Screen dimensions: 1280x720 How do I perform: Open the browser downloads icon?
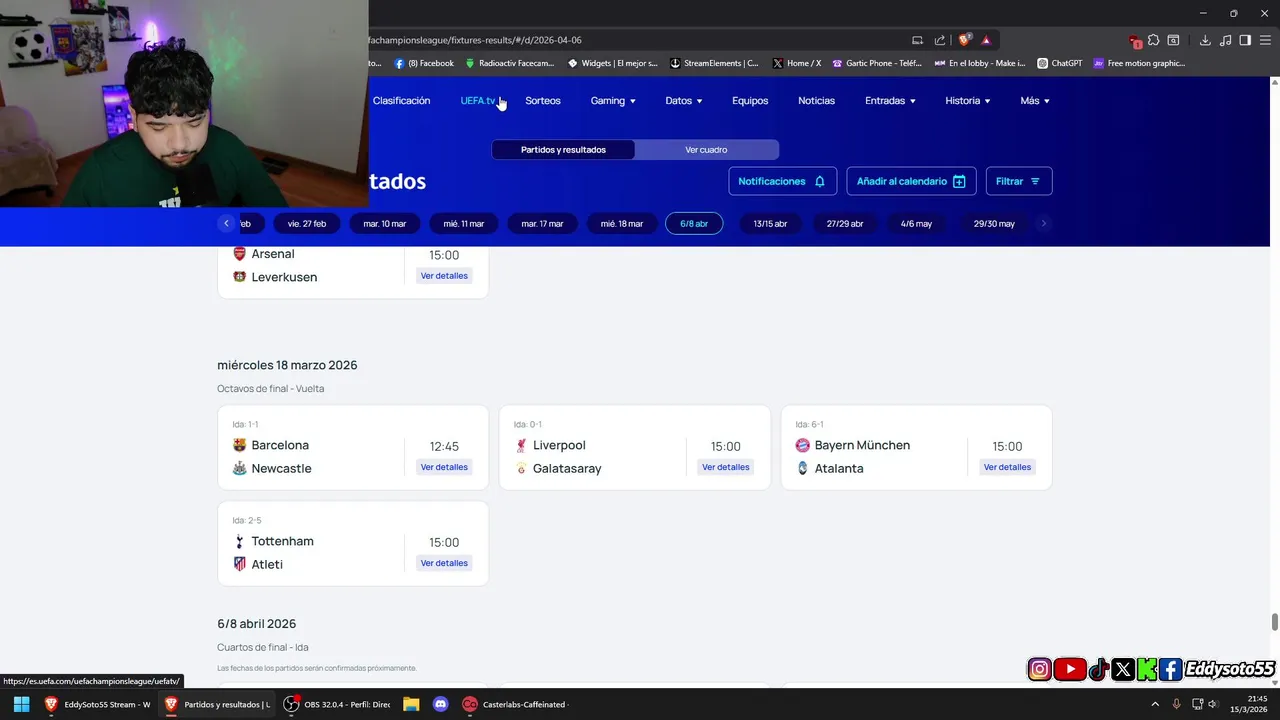[x=1205, y=40]
